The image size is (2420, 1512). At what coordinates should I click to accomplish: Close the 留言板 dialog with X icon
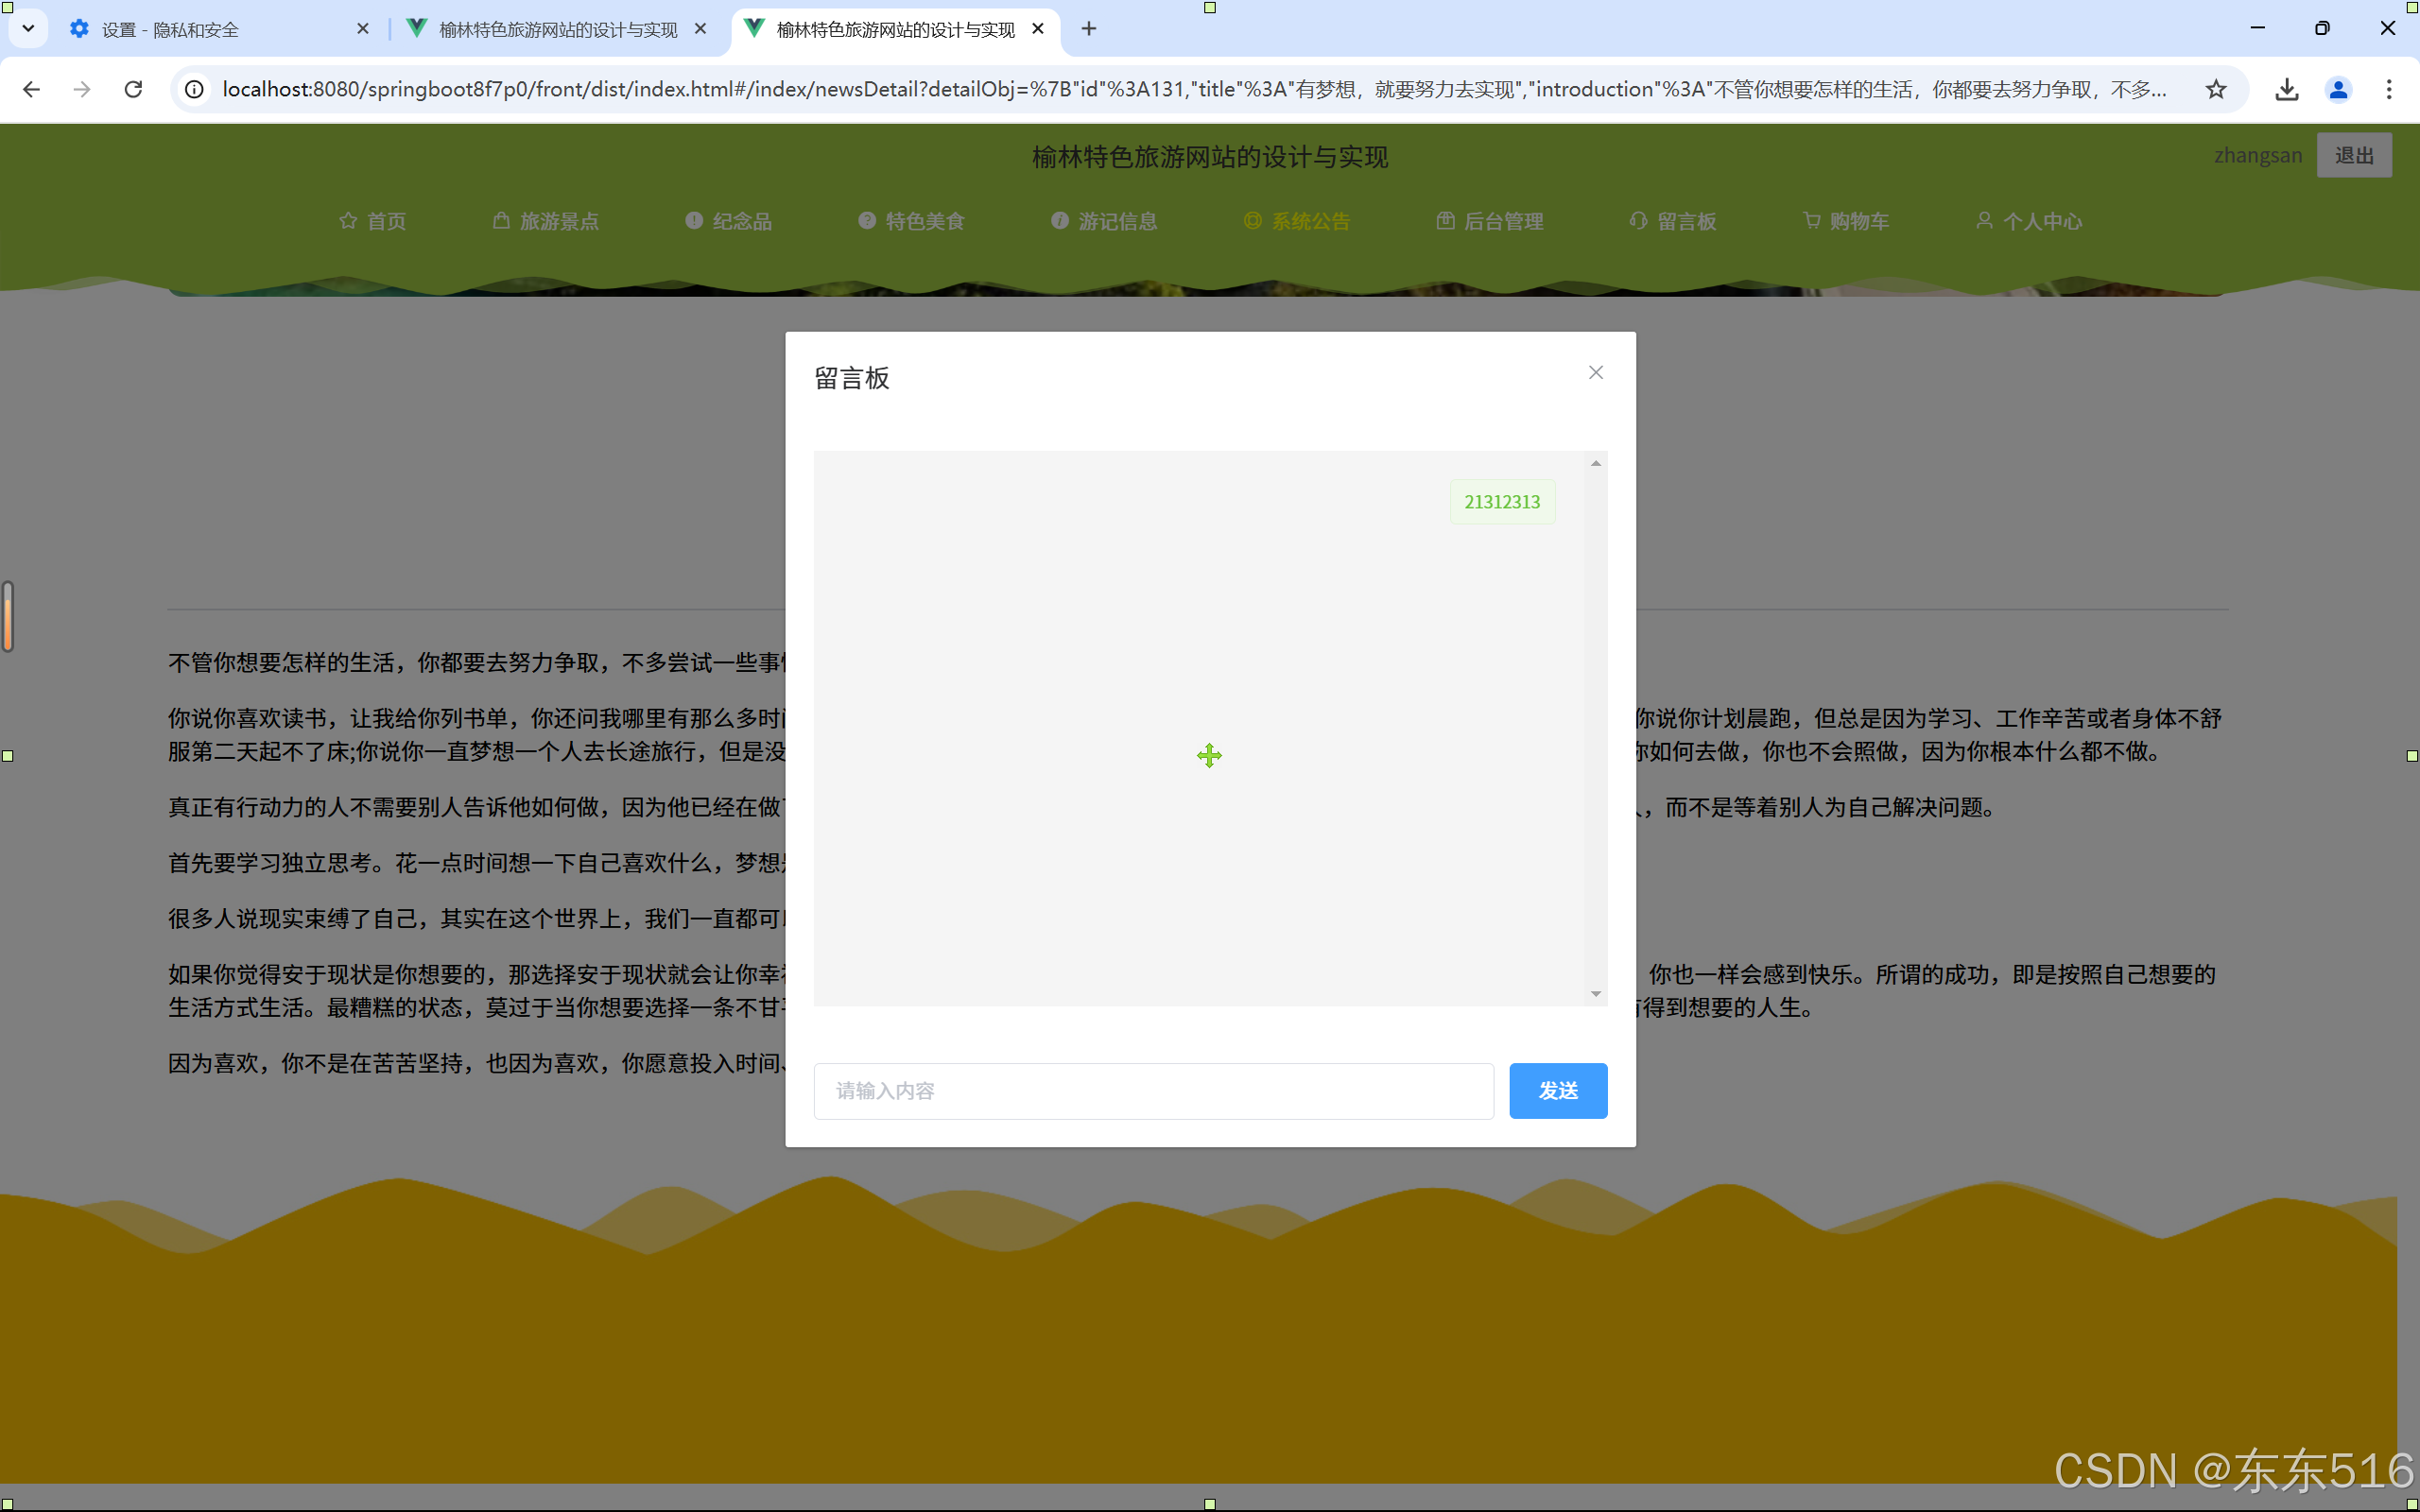coord(1595,372)
